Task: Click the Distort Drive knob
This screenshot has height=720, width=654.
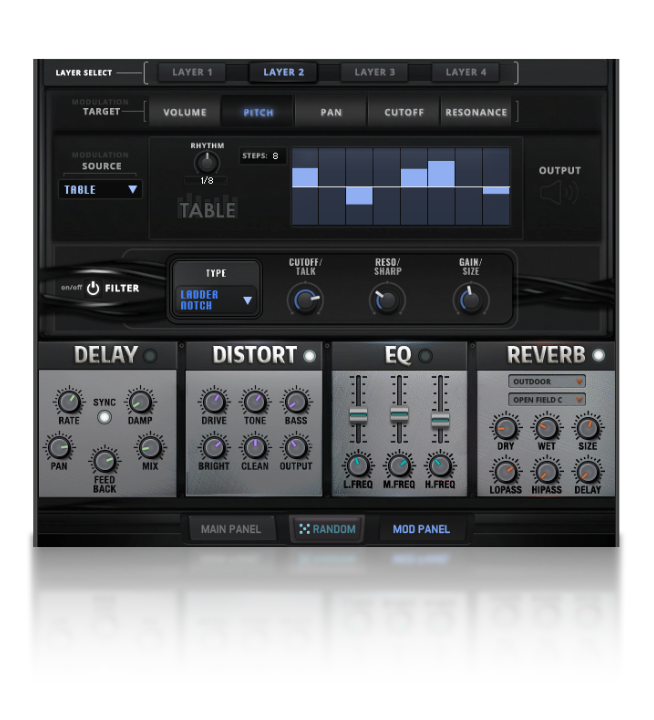Action: pyautogui.click(x=214, y=402)
